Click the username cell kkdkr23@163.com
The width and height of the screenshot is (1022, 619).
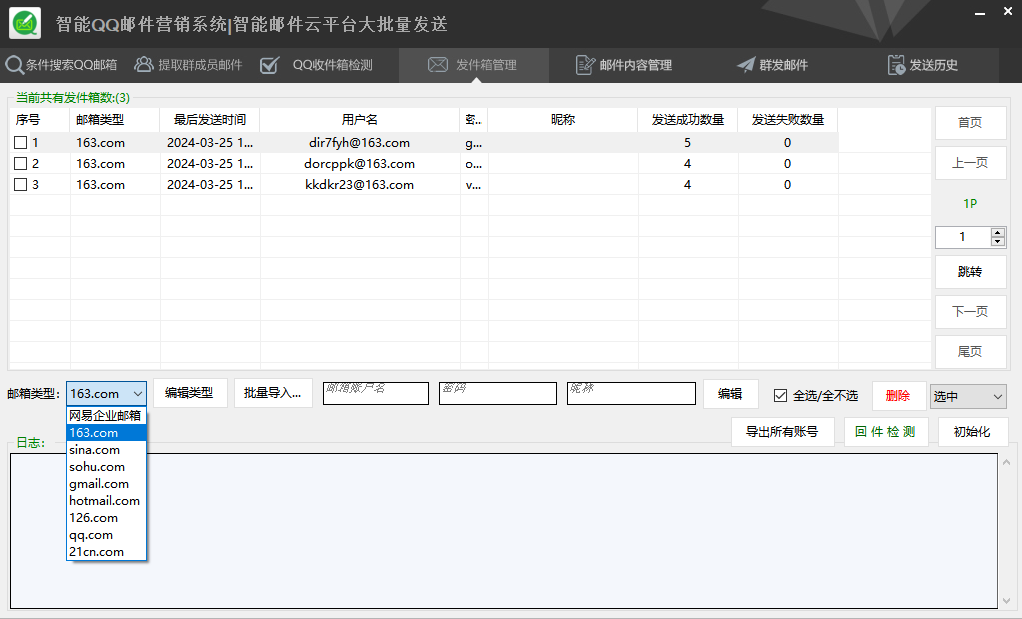coord(360,184)
